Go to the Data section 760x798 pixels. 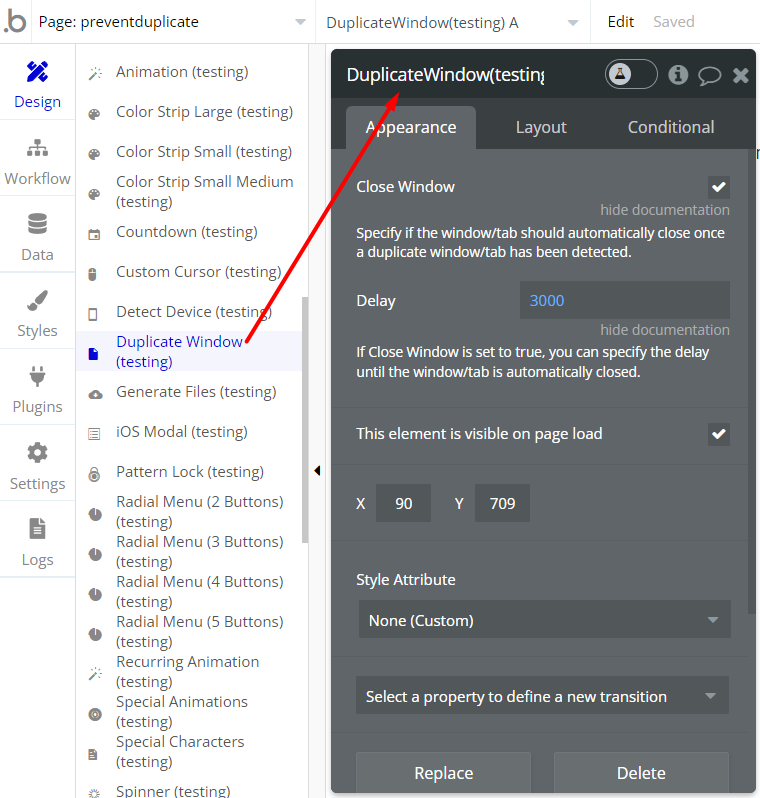coord(37,237)
